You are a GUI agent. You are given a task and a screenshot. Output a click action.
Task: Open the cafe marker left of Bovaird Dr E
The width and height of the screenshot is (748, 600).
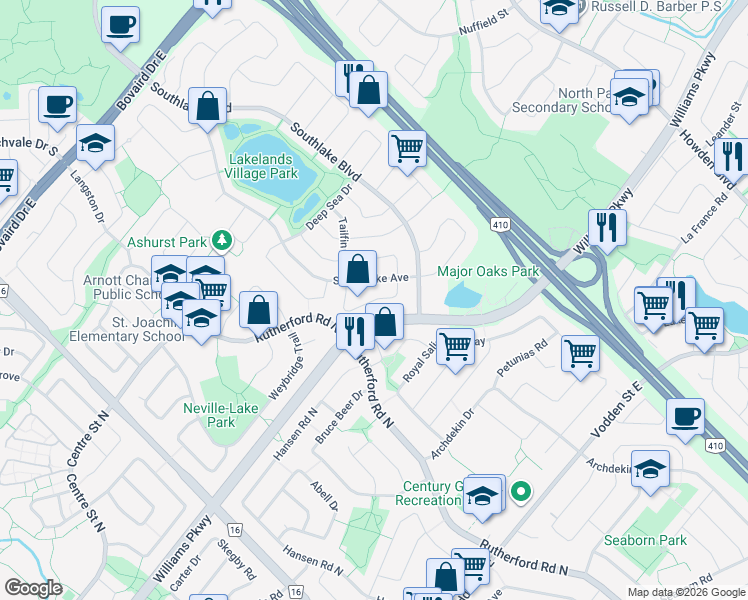tap(57, 106)
